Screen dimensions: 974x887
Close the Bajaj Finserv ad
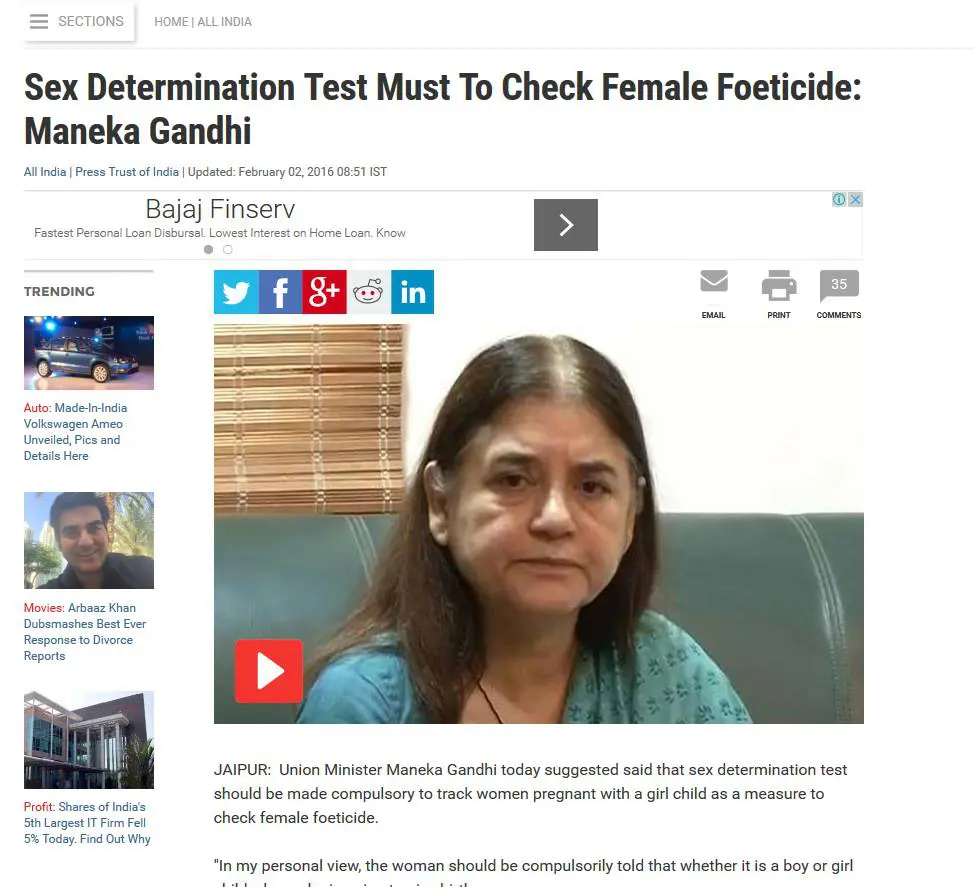point(855,199)
